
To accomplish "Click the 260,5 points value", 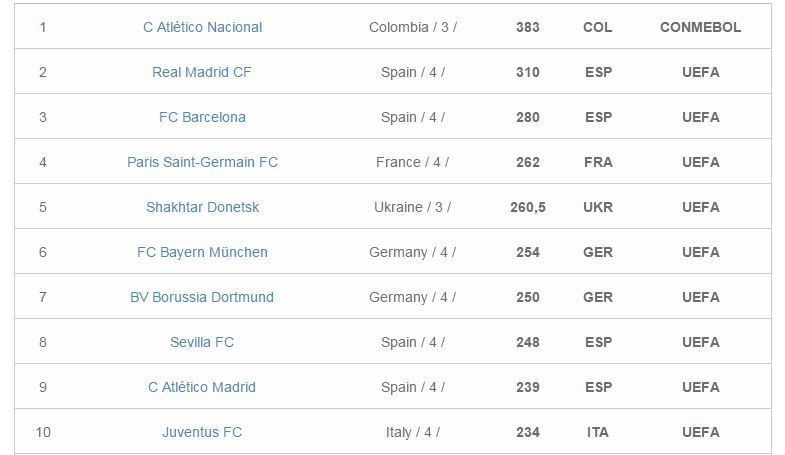I will click(527, 207).
